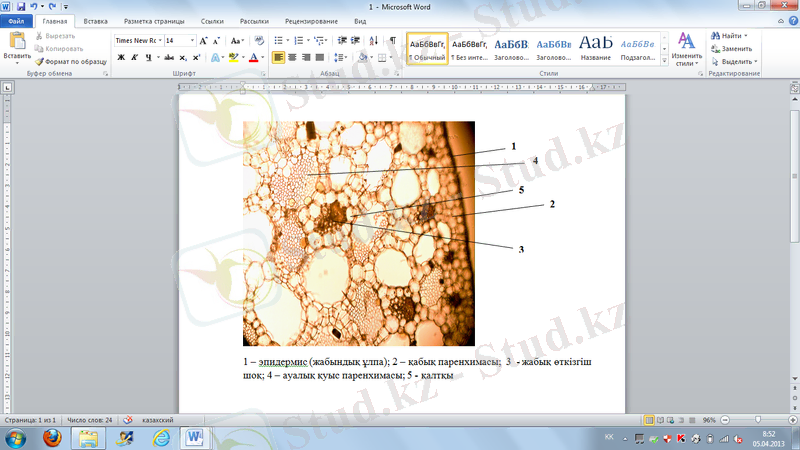The width and height of the screenshot is (800, 450).
Task: Expand the Find (Найти) dropdown arrow
Action: tap(746, 35)
